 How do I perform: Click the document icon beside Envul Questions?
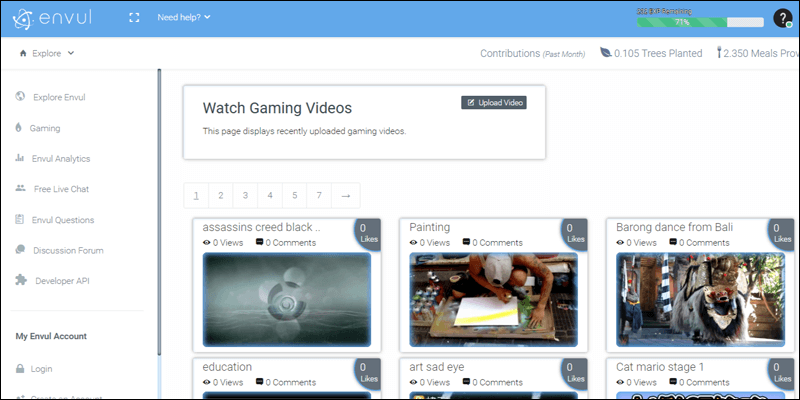point(20,219)
